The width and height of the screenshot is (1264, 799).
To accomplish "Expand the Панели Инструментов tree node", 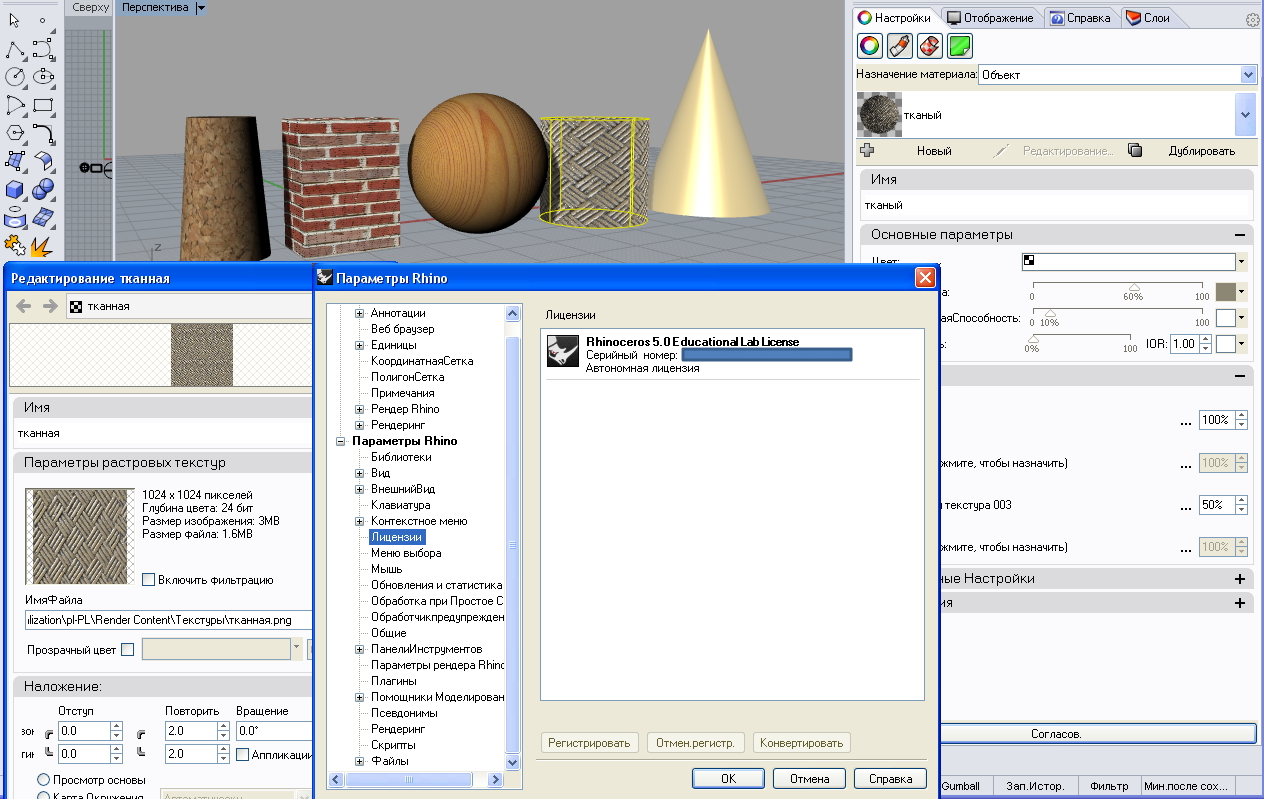I will 360,649.
